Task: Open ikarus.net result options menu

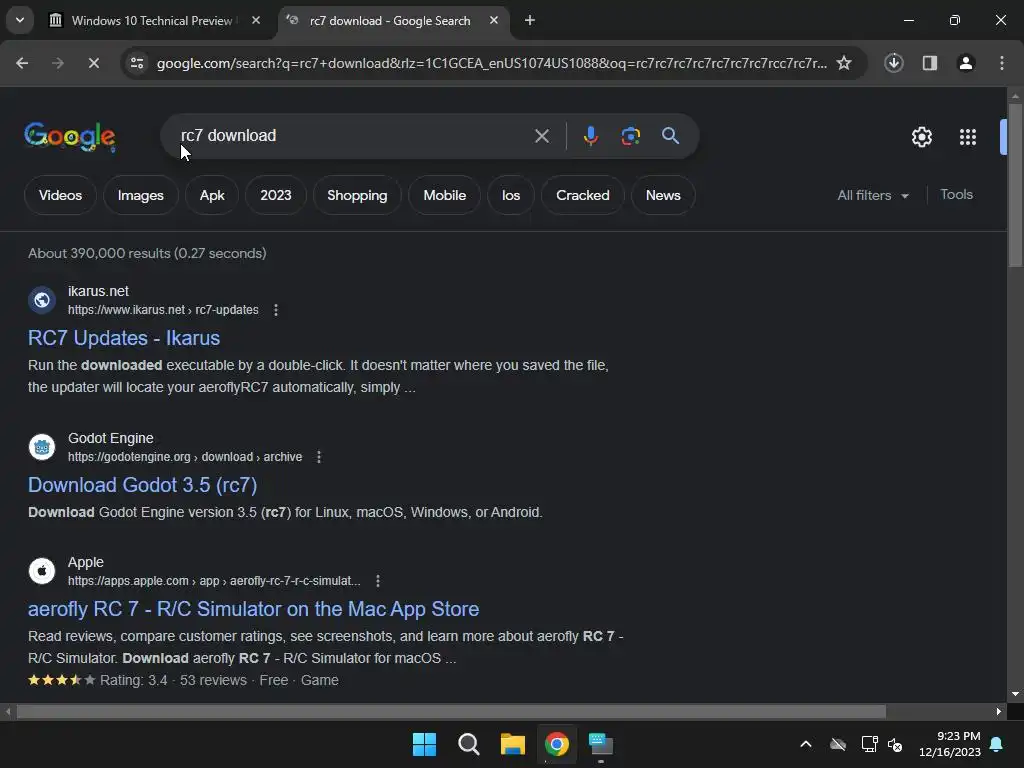Action: pyautogui.click(x=276, y=310)
